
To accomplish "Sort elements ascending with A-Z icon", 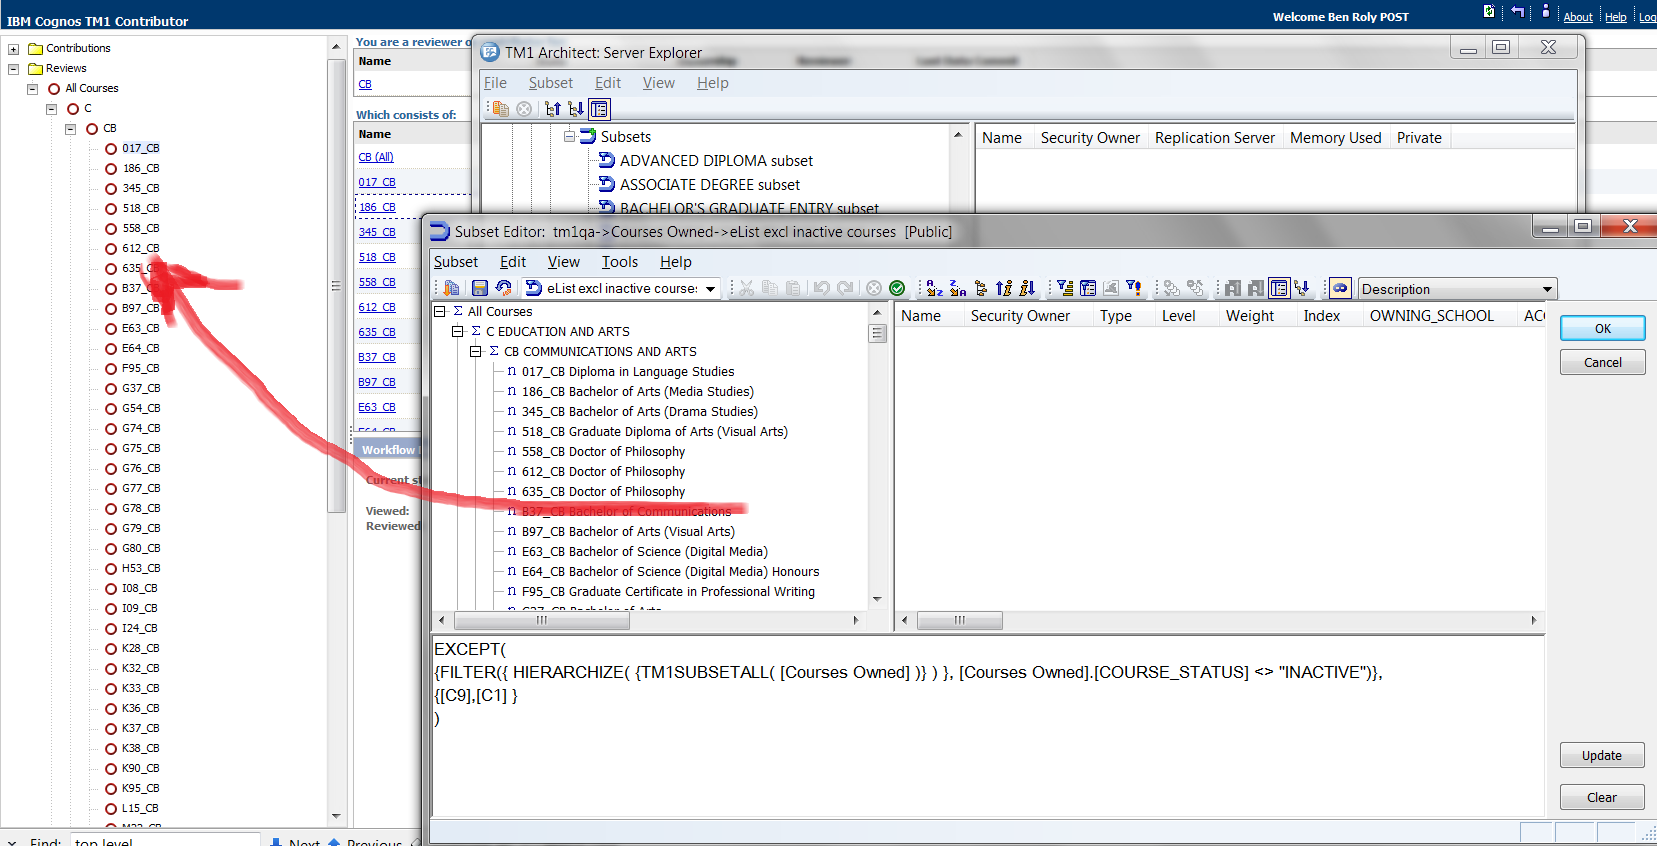I will tap(934, 288).
